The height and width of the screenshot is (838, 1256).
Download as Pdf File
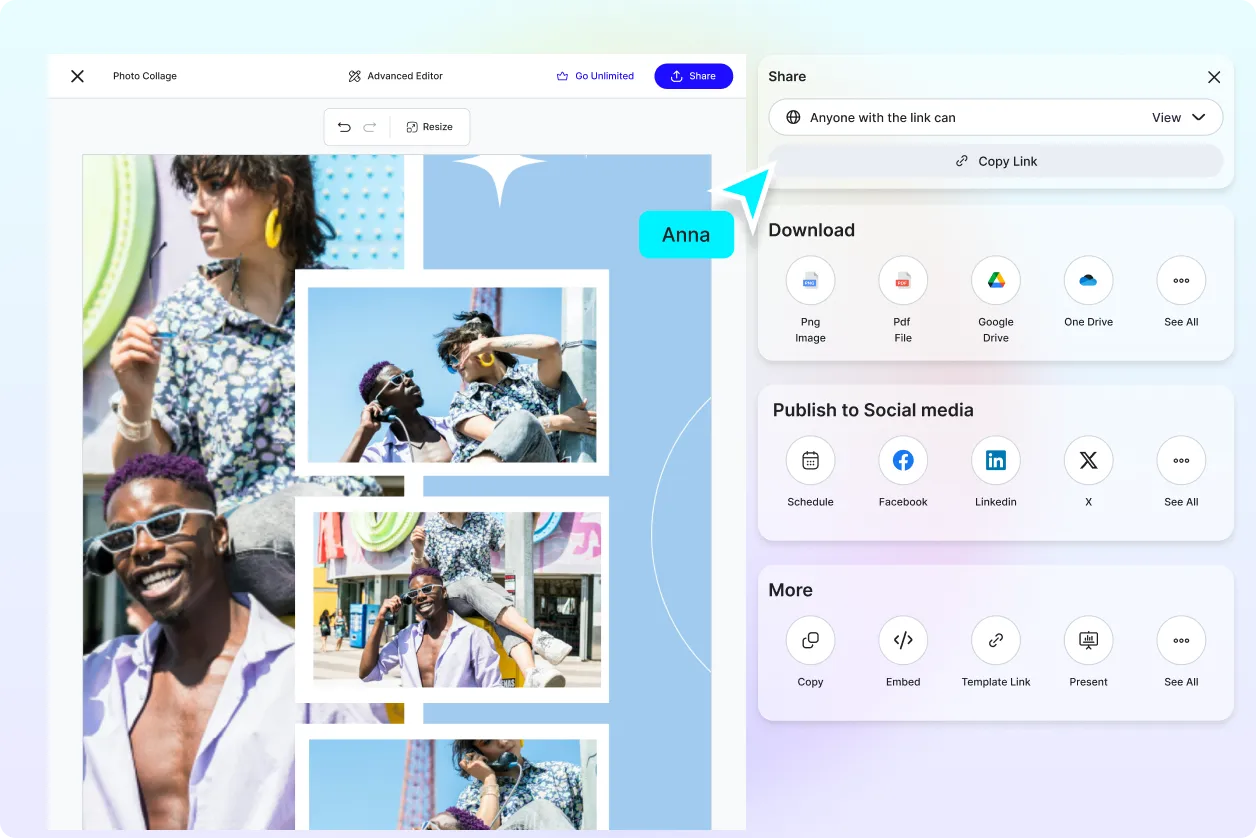[902, 281]
